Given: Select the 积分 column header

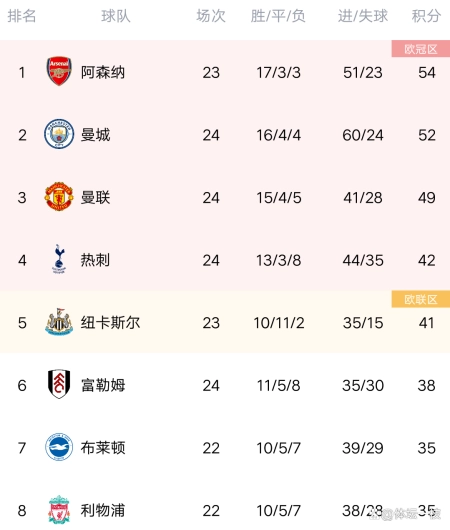Looking at the screenshot, I should coord(426,16).
